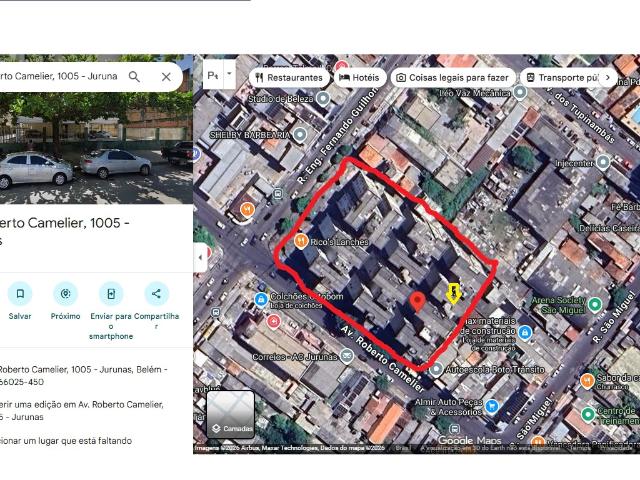Click the search magnifier icon
640x480 pixels.
pos(134,76)
